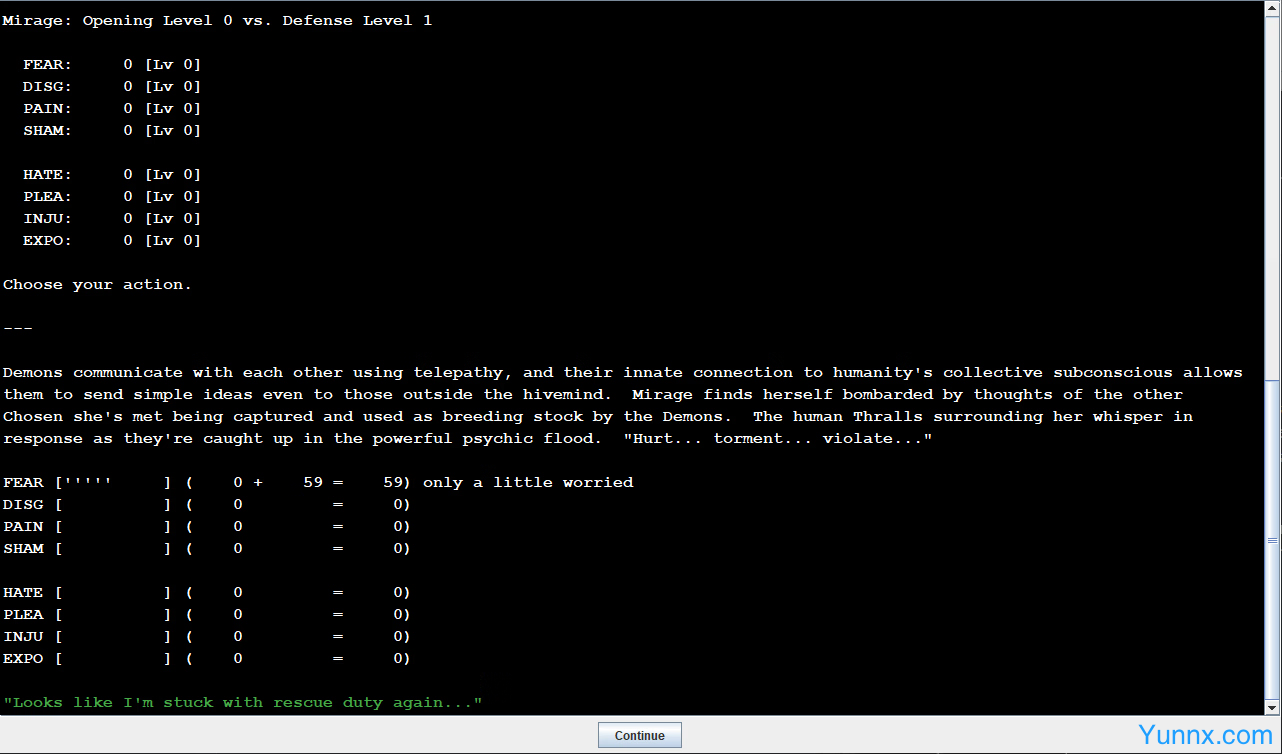Click the empty PAIN gauge bar
The image size is (1282, 754).
(112, 527)
